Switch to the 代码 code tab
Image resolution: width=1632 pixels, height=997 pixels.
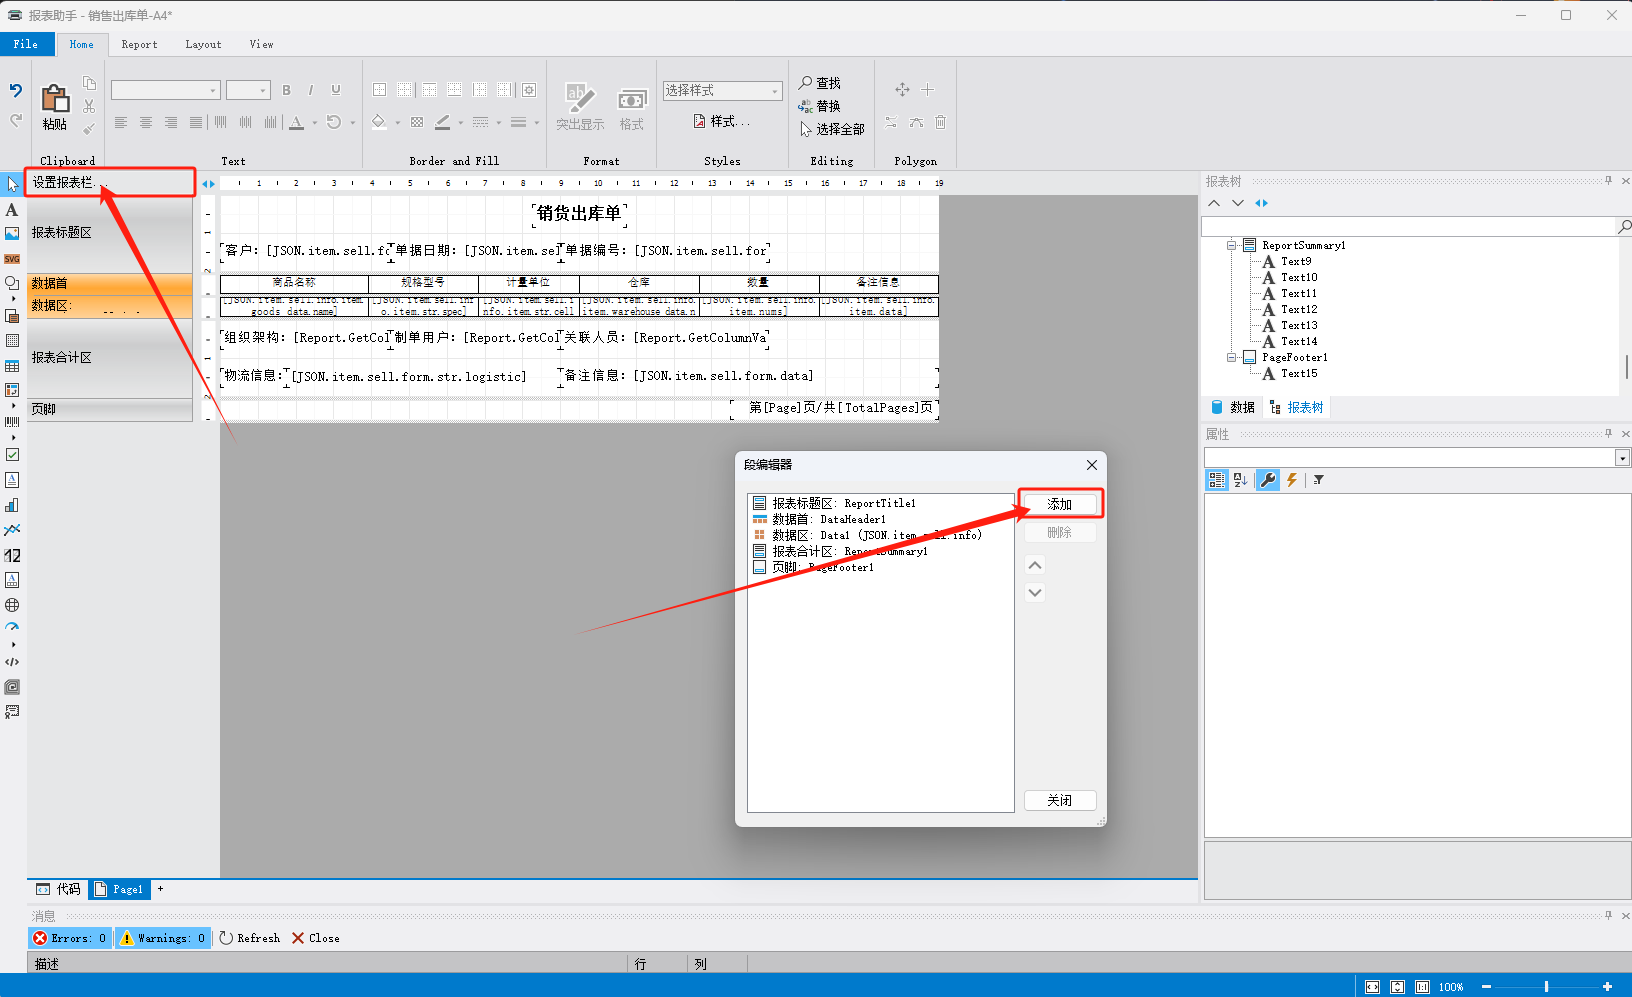point(59,889)
